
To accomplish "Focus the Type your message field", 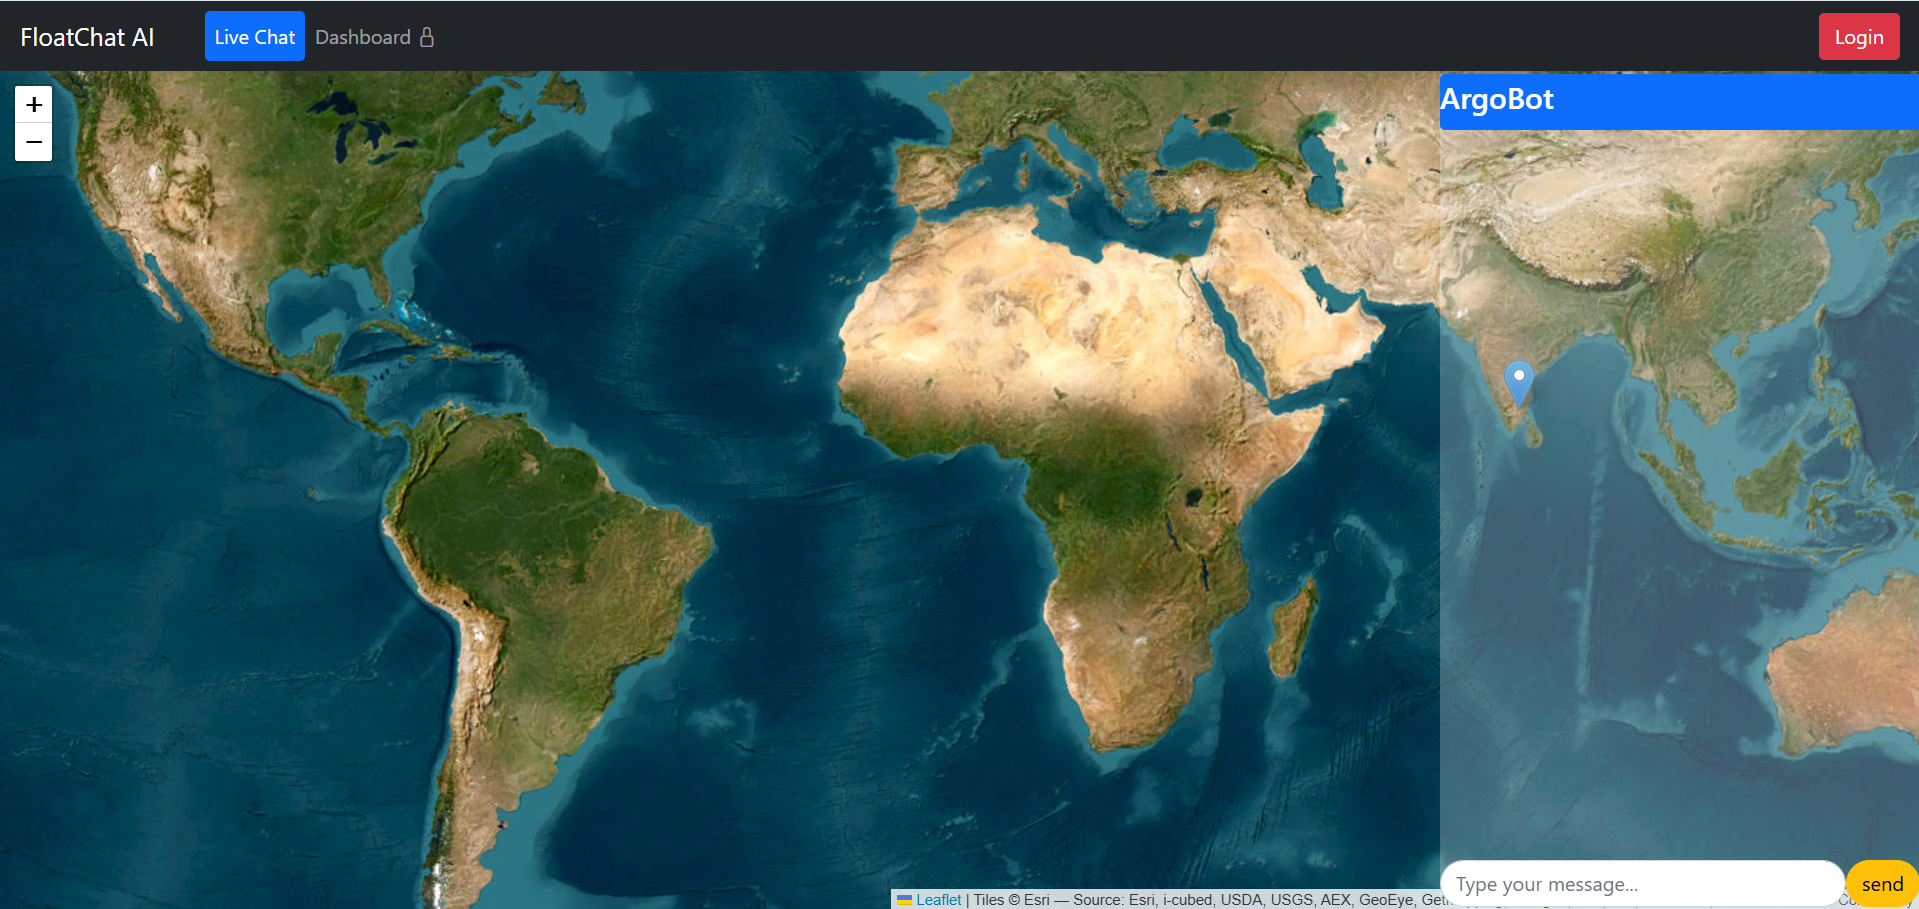I will (x=1641, y=884).
